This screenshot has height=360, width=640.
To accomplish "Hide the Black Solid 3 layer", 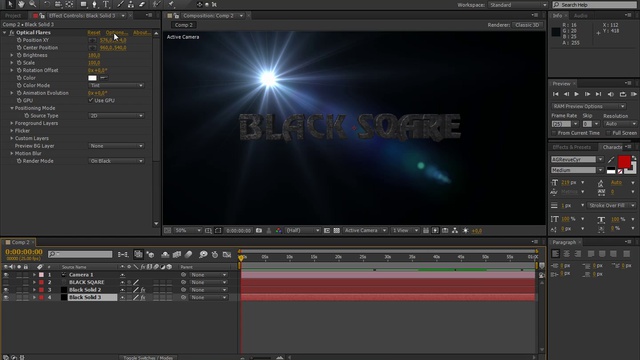I will [6, 298].
